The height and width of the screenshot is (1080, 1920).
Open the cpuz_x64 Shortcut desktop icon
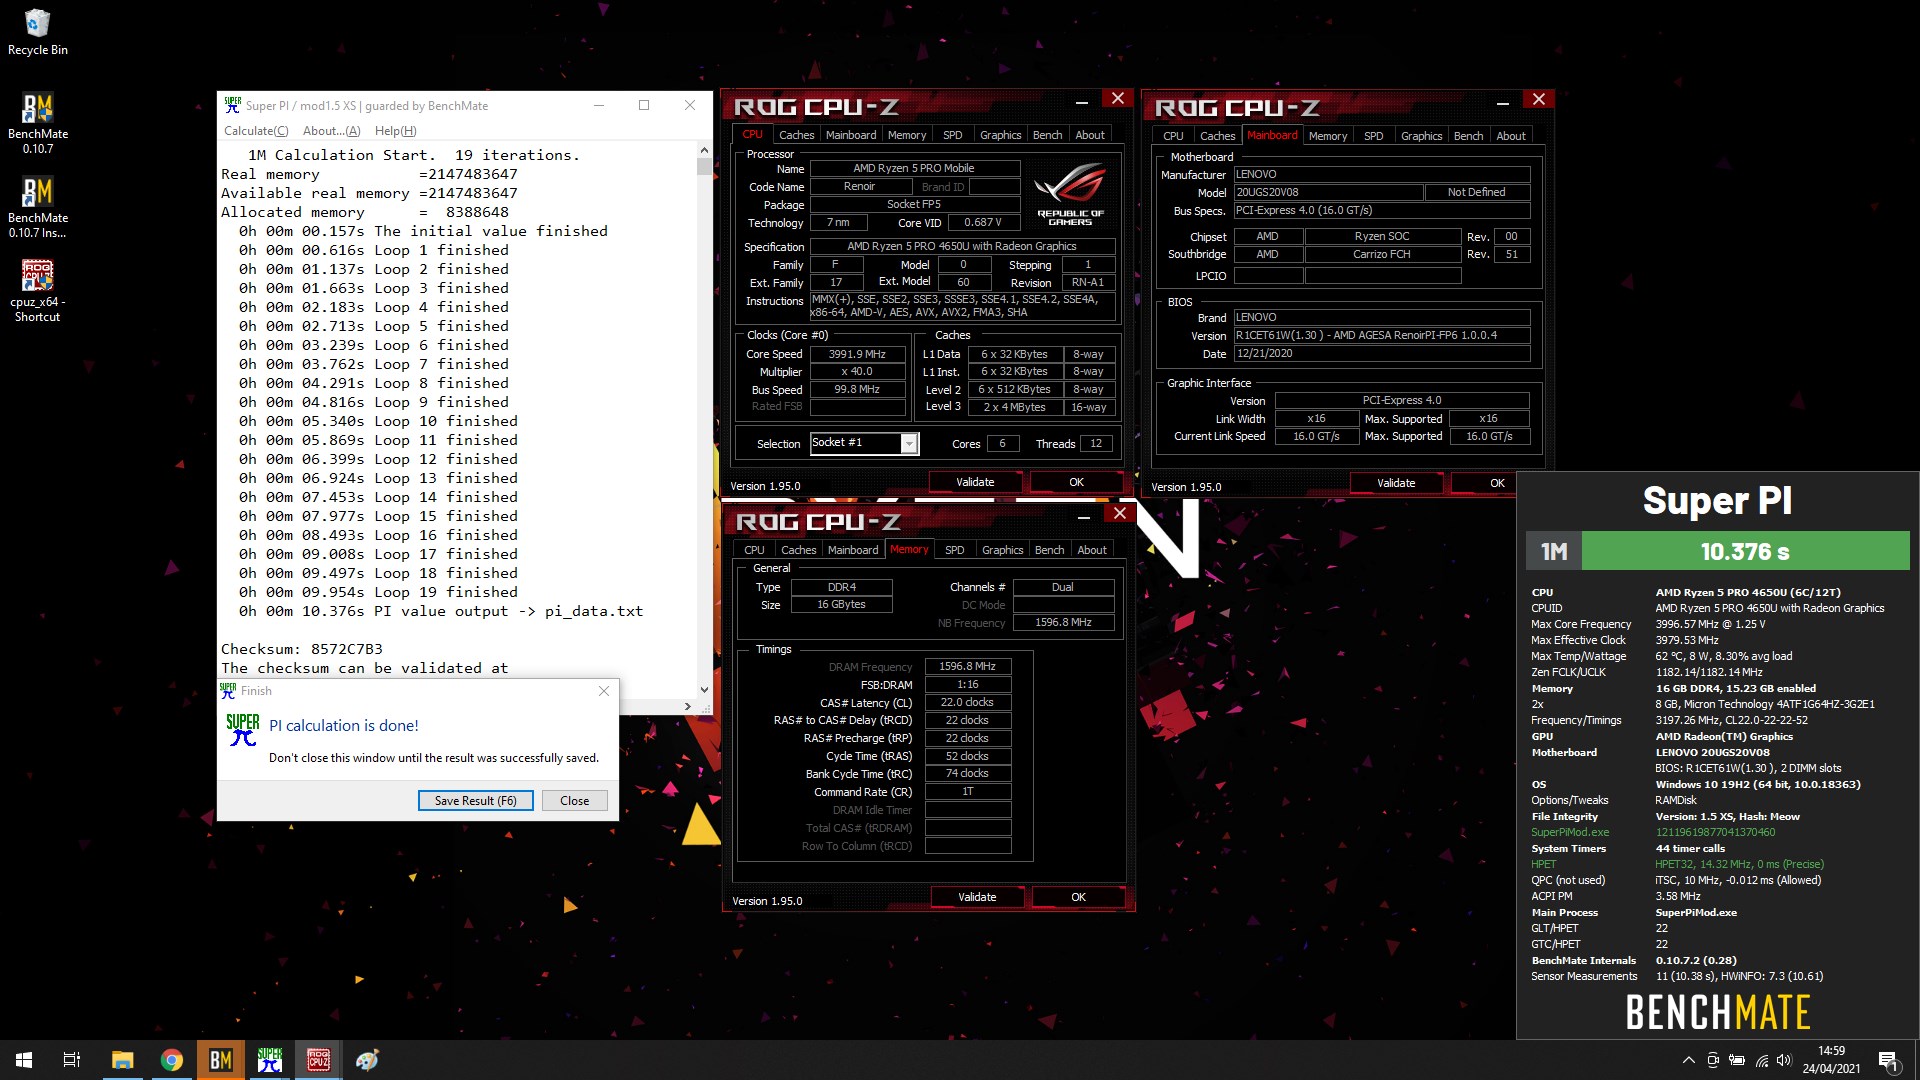(x=37, y=291)
